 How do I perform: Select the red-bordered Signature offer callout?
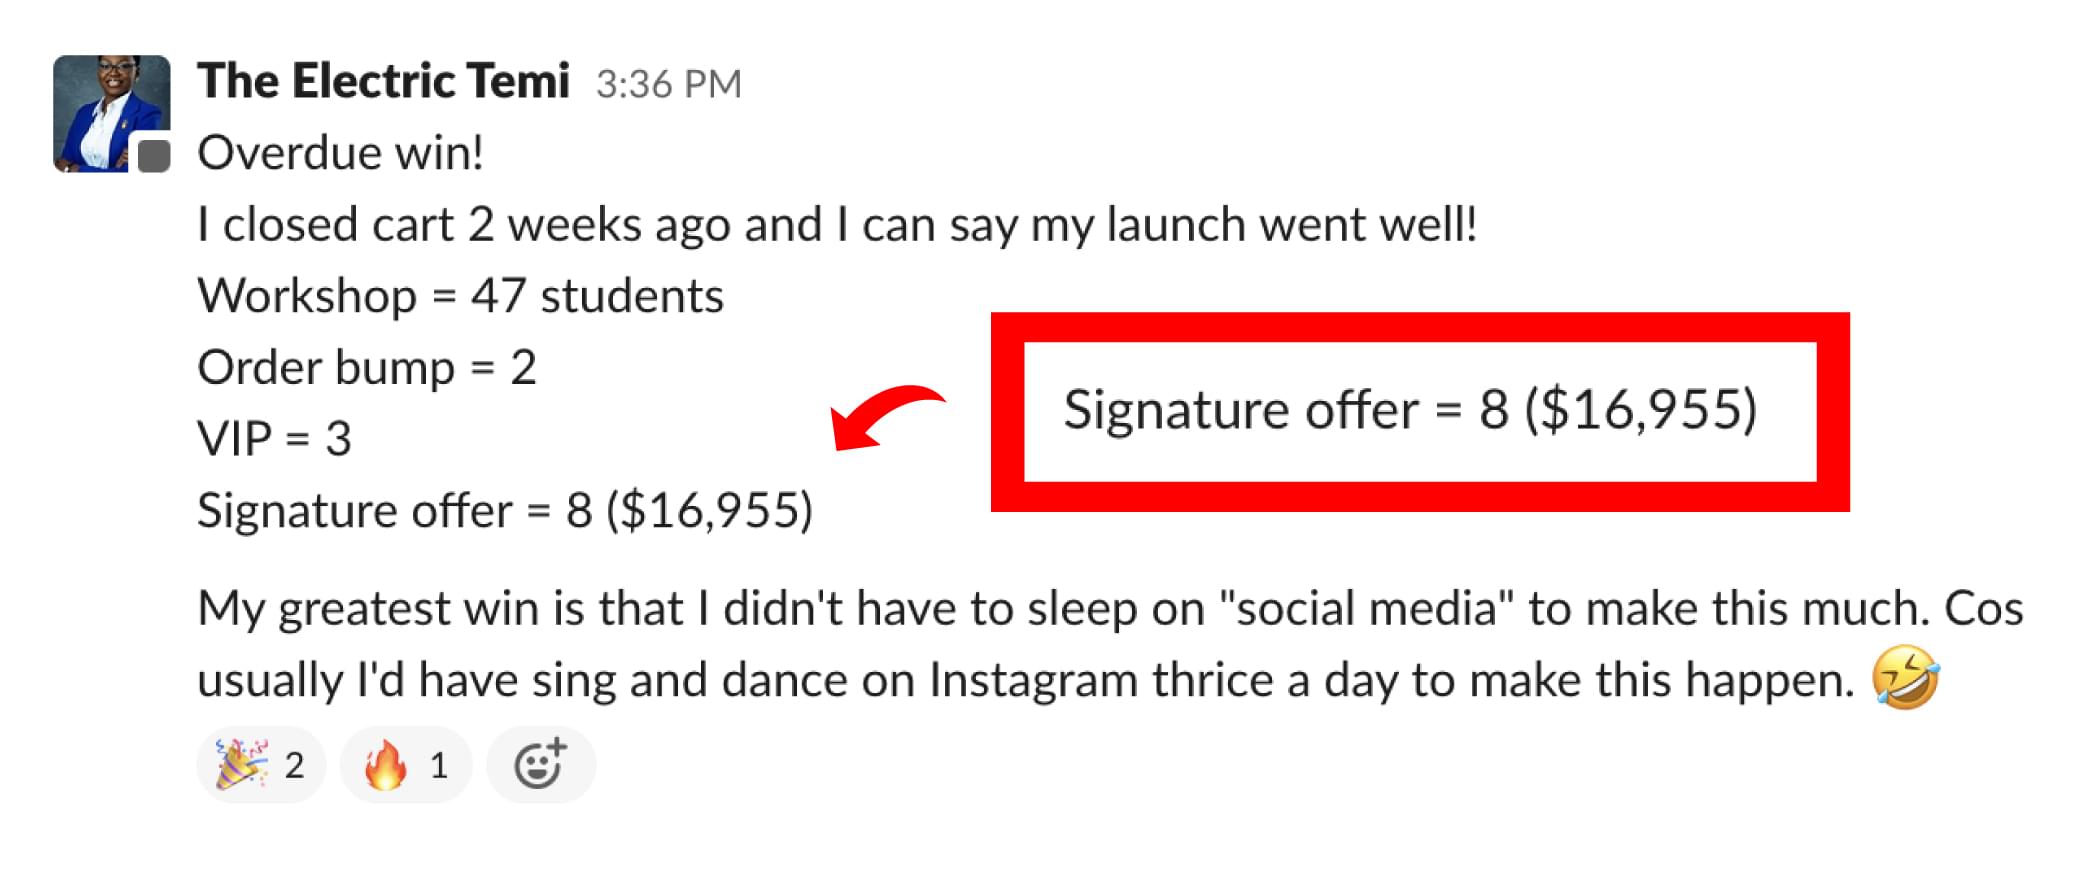(x=1419, y=411)
